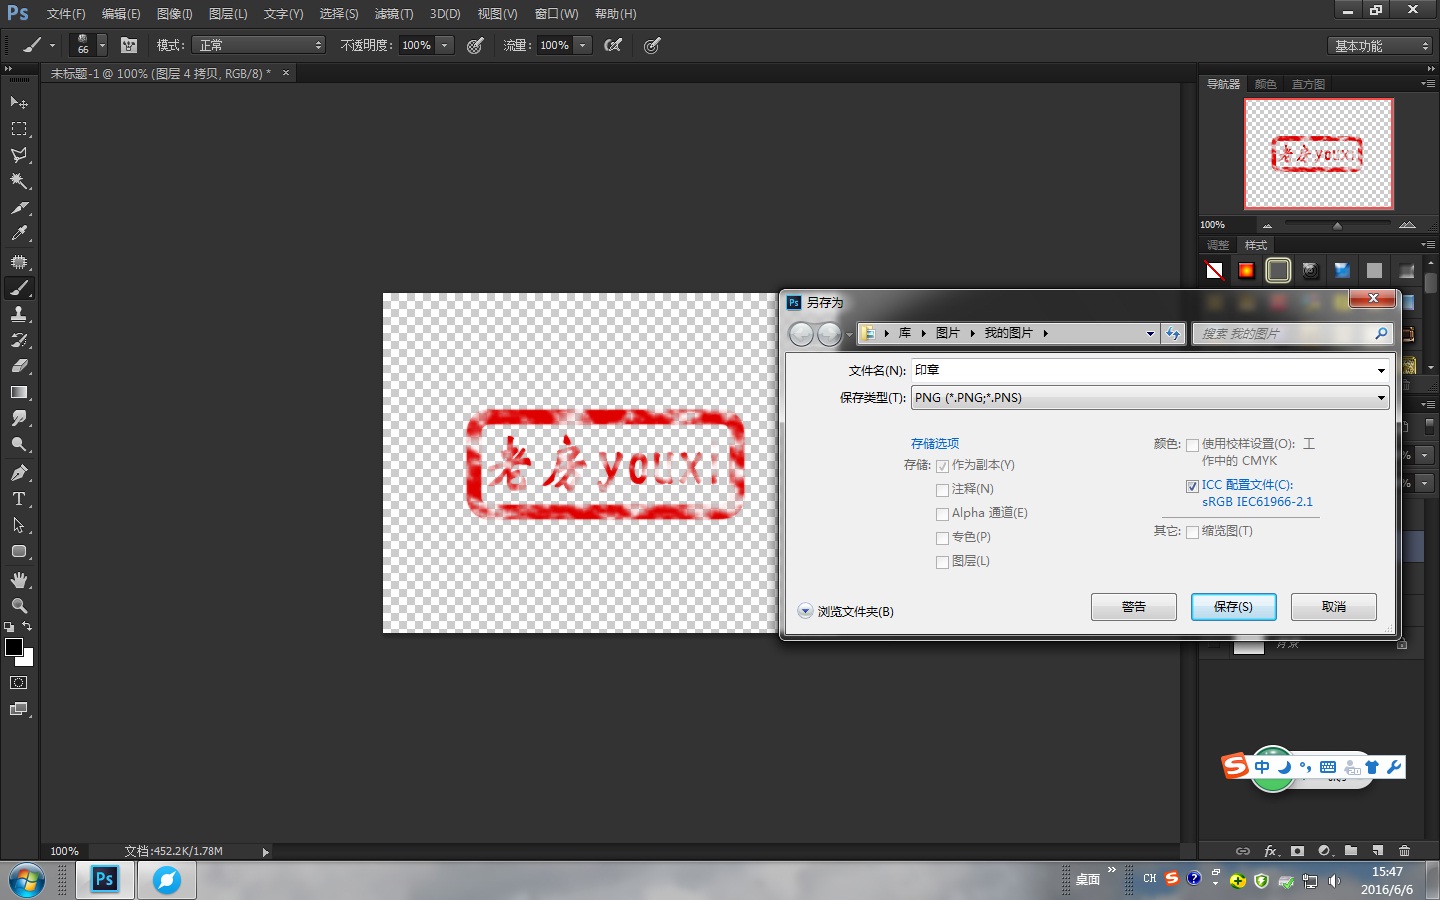The height and width of the screenshot is (900, 1440).
Task: Select the Eyedropper tool
Action: [x=18, y=234]
